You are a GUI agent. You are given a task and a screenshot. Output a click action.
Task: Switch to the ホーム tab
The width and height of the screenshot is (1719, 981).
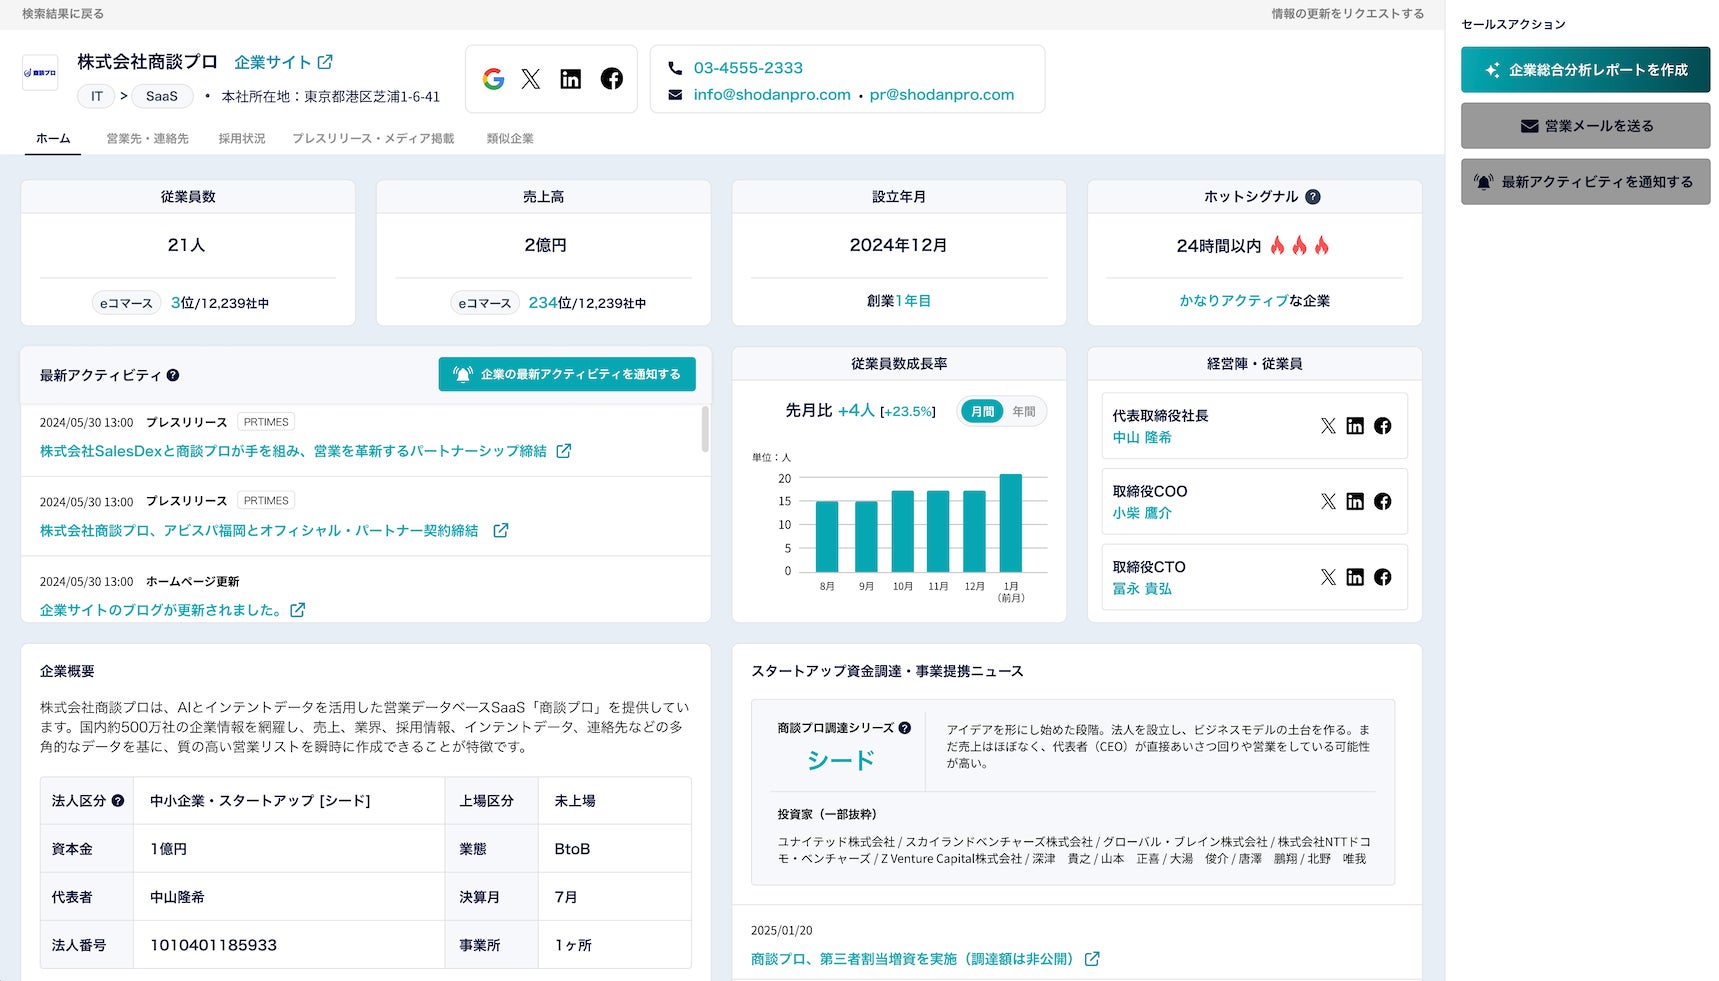point(53,139)
